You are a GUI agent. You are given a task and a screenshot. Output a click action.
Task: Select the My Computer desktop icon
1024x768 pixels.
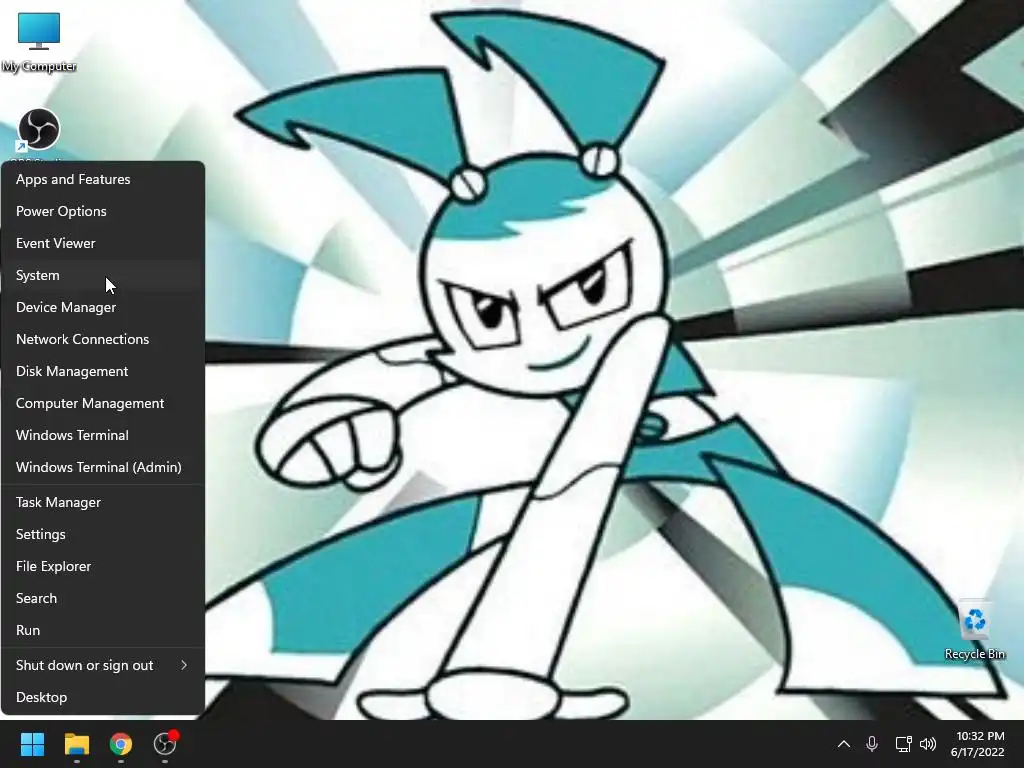39,42
